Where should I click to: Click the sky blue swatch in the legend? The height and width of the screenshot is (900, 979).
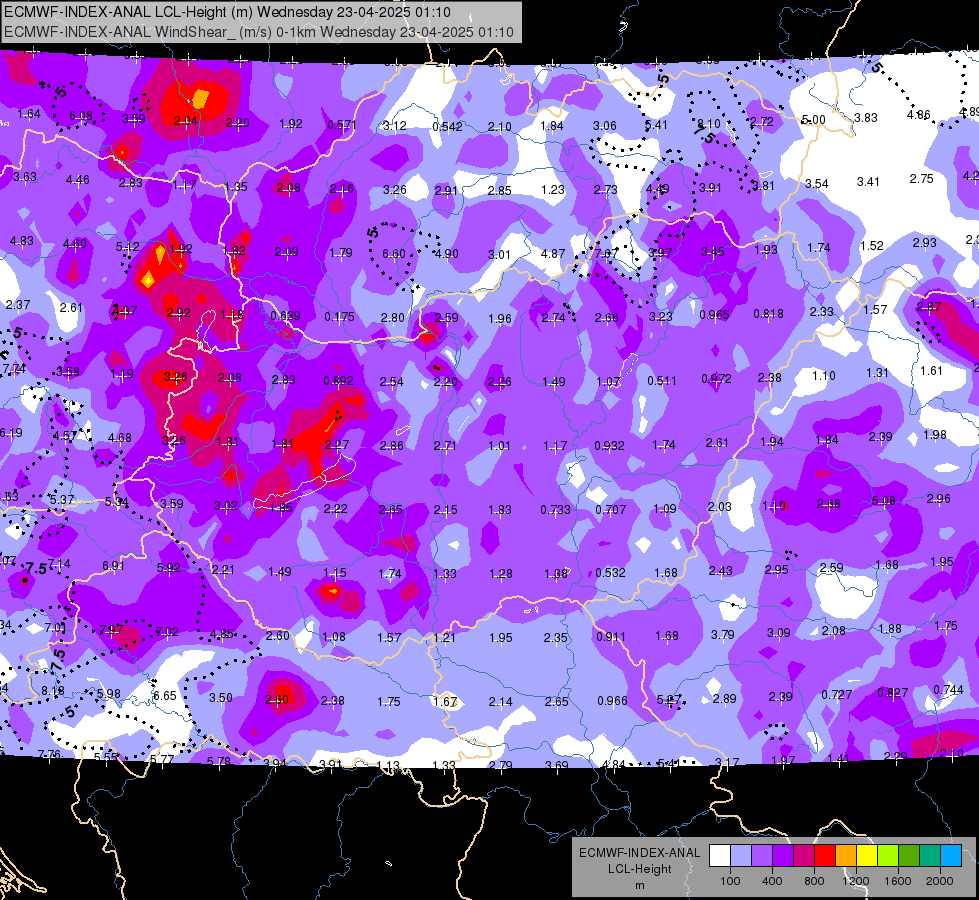951,855
